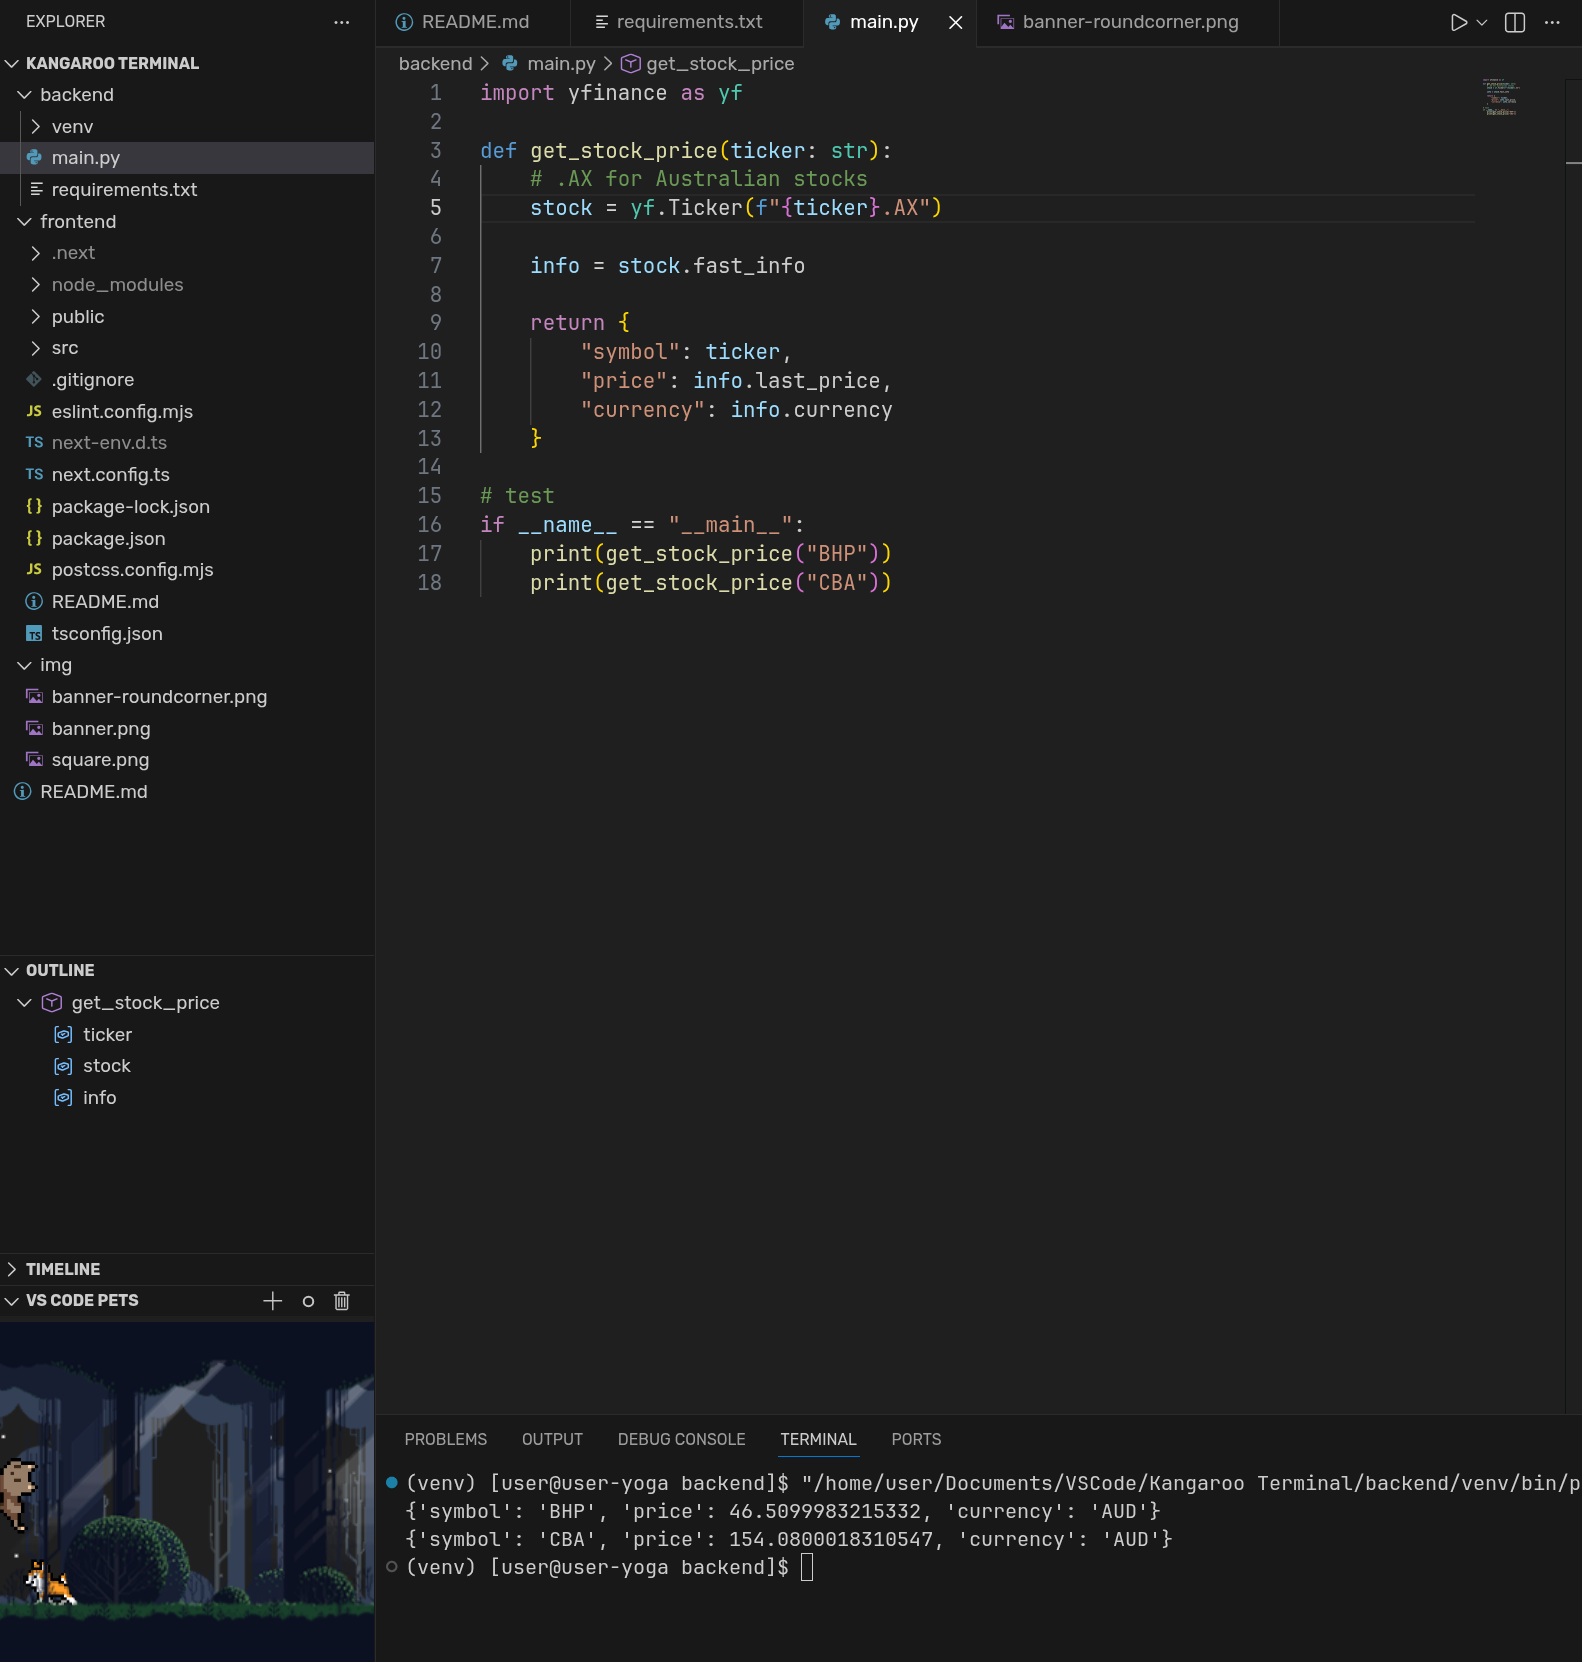1582x1662 pixels.
Task: Expand the Timeline section
Action: click(62, 1269)
